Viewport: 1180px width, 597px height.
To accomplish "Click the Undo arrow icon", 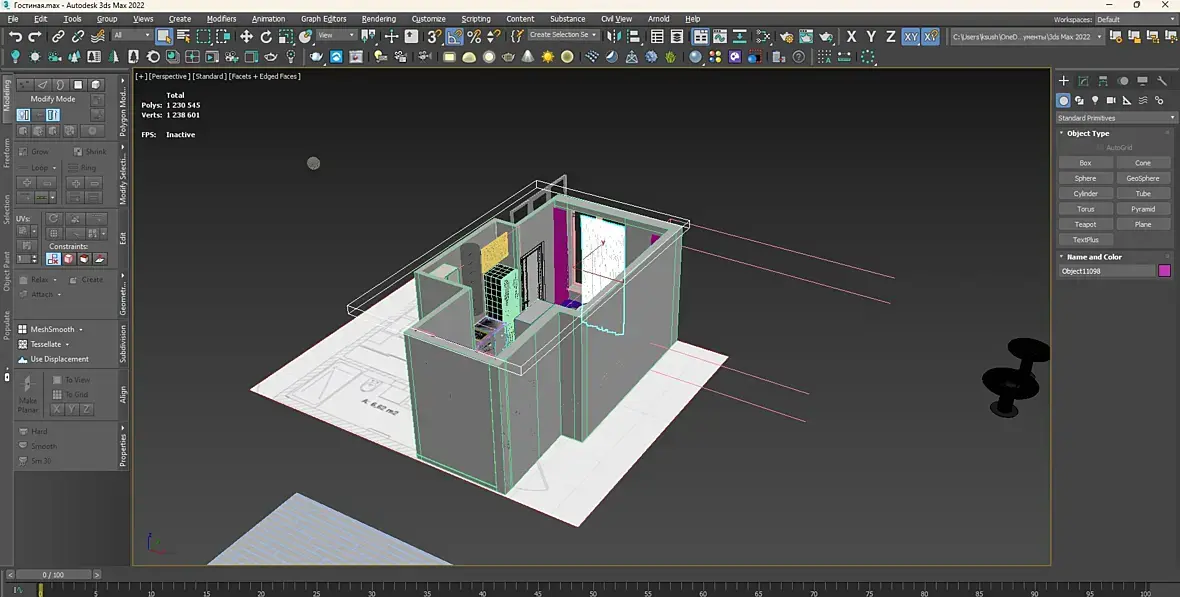I will point(15,36).
